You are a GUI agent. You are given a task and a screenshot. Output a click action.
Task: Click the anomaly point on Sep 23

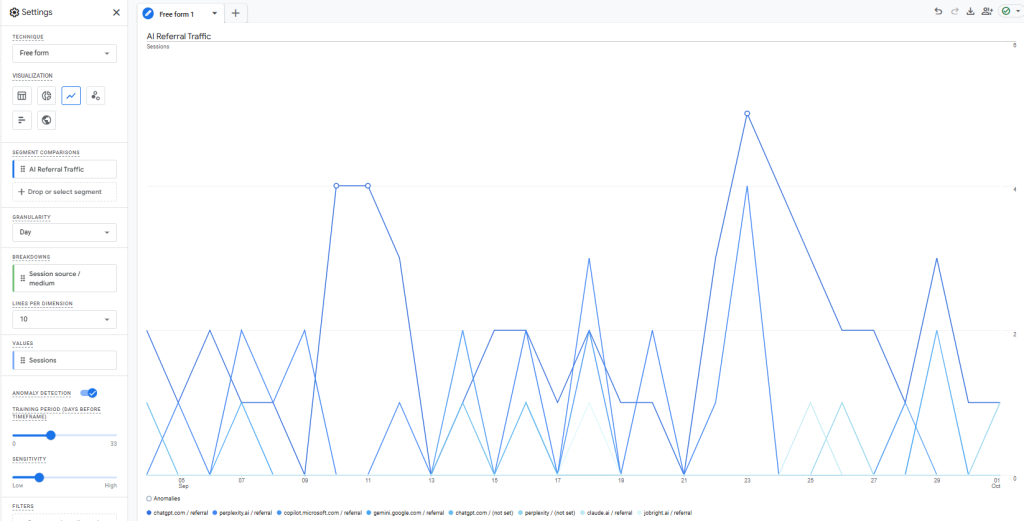747,114
